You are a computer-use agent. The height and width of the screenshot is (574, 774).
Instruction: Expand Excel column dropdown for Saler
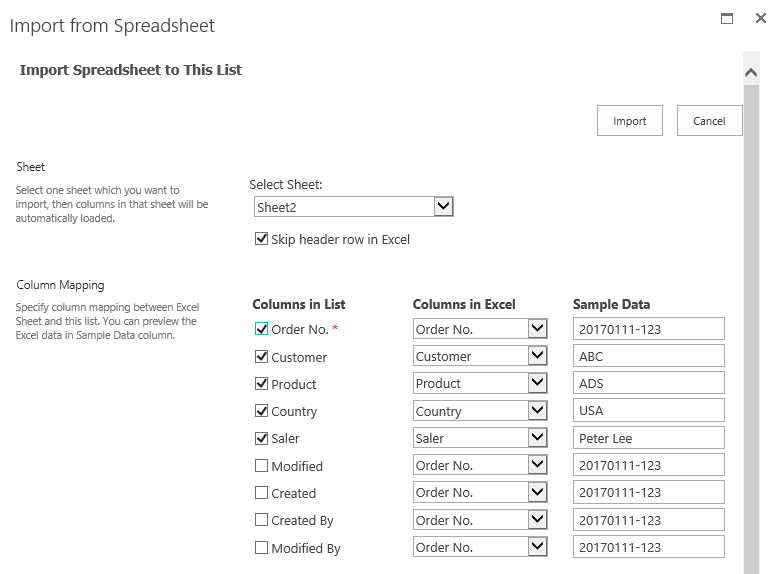coord(538,438)
